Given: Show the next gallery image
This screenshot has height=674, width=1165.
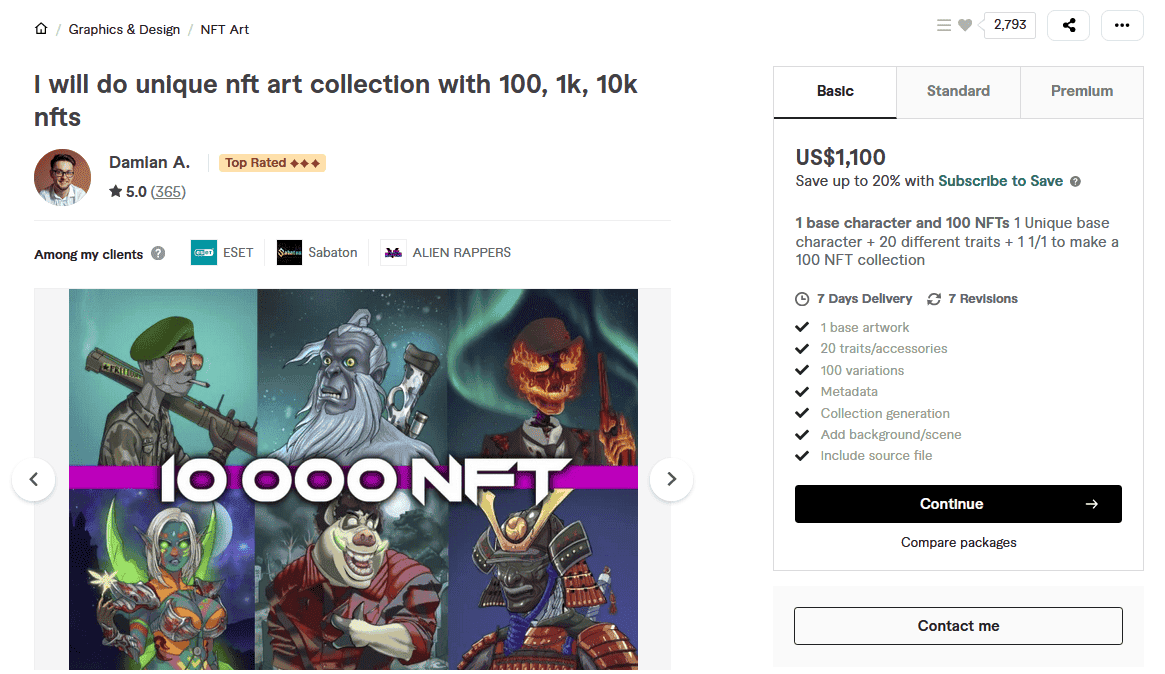Looking at the screenshot, I should point(671,479).
